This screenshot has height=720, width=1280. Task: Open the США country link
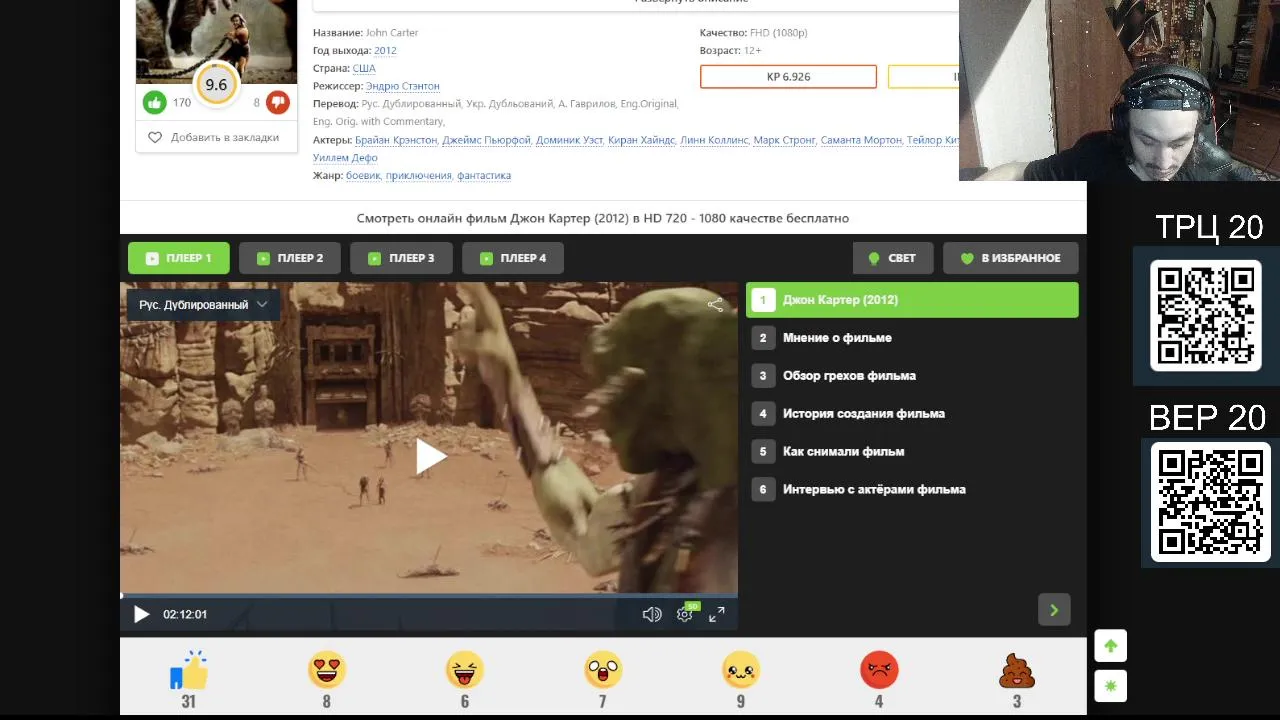point(364,68)
